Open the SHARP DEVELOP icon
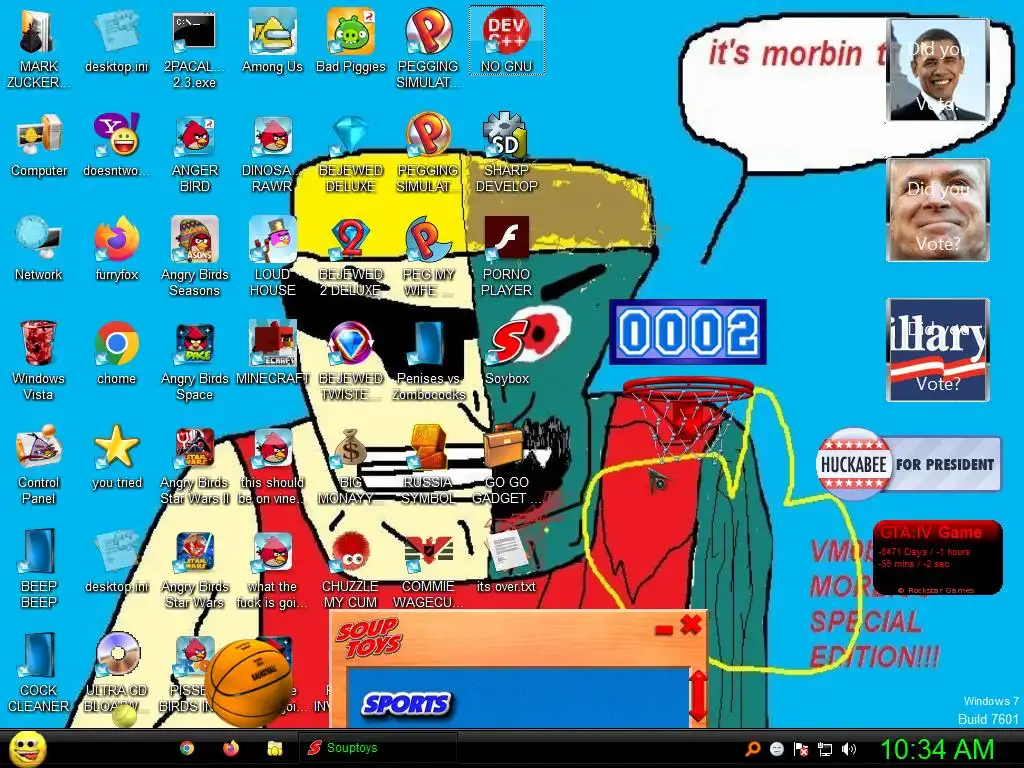Viewport: 1024px width, 768px height. point(507,152)
